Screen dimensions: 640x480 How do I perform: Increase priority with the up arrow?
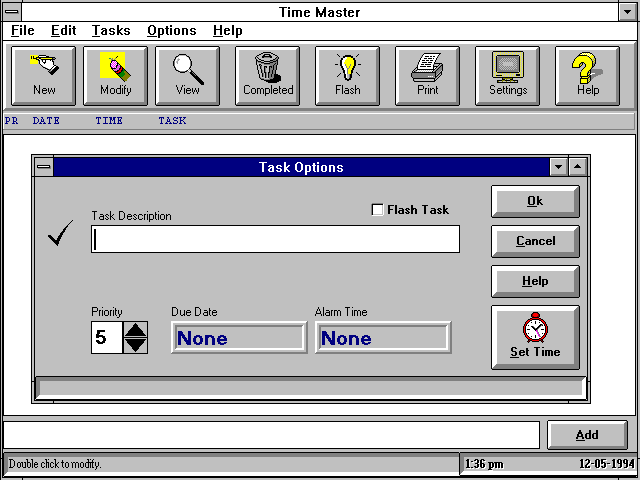tap(135, 330)
